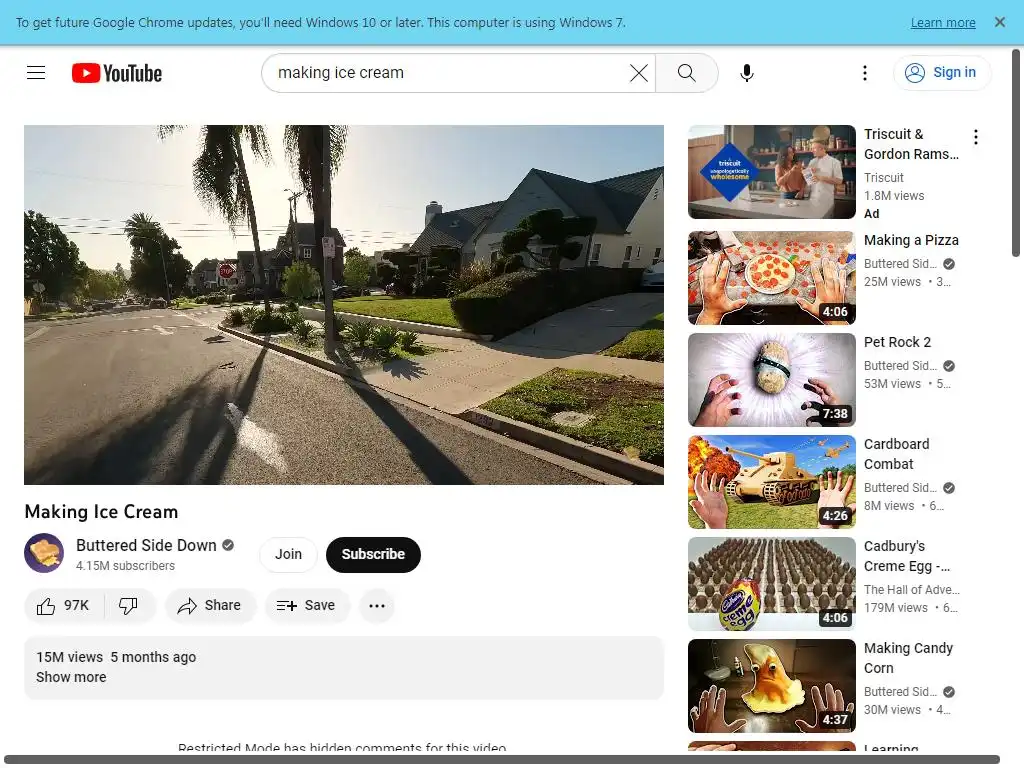Open Buttered Side Down channel avatar

[x=44, y=553]
